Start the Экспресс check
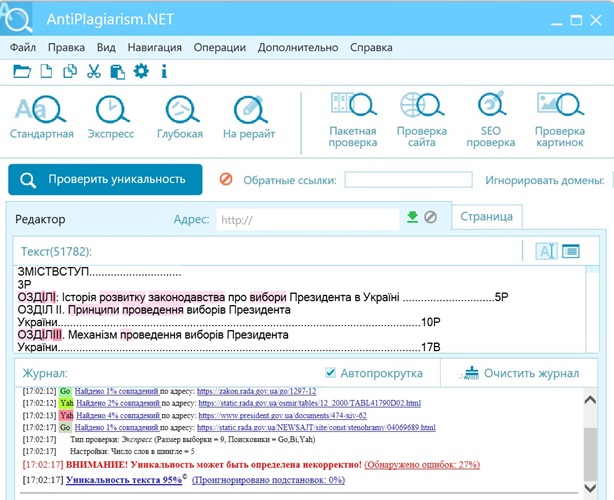This screenshot has height=500, width=614. 111,117
